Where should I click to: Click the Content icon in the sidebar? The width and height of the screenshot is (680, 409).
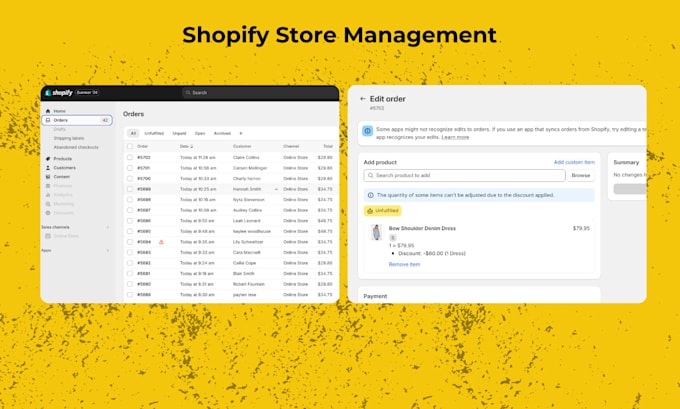tap(48, 177)
